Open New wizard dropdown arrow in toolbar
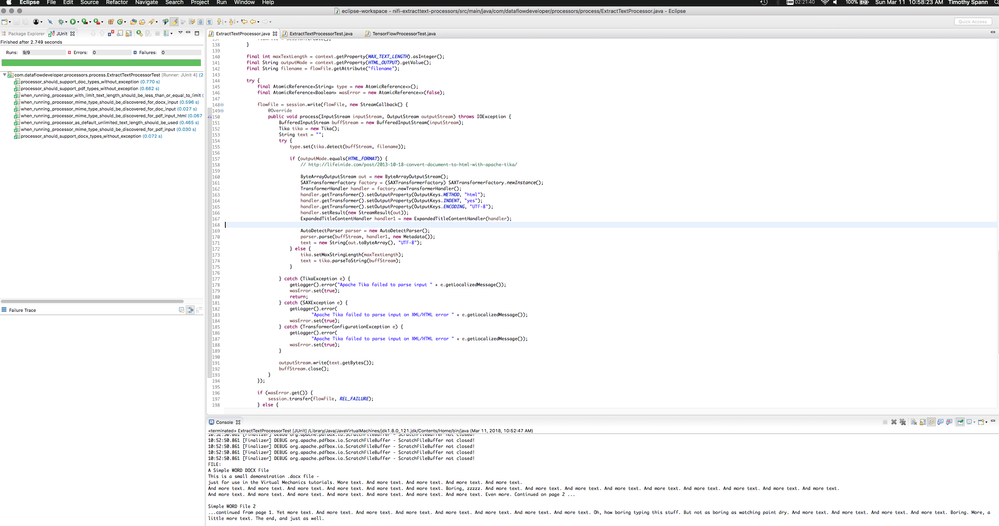Screen dimensions: 999x526 [x=10, y=22]
